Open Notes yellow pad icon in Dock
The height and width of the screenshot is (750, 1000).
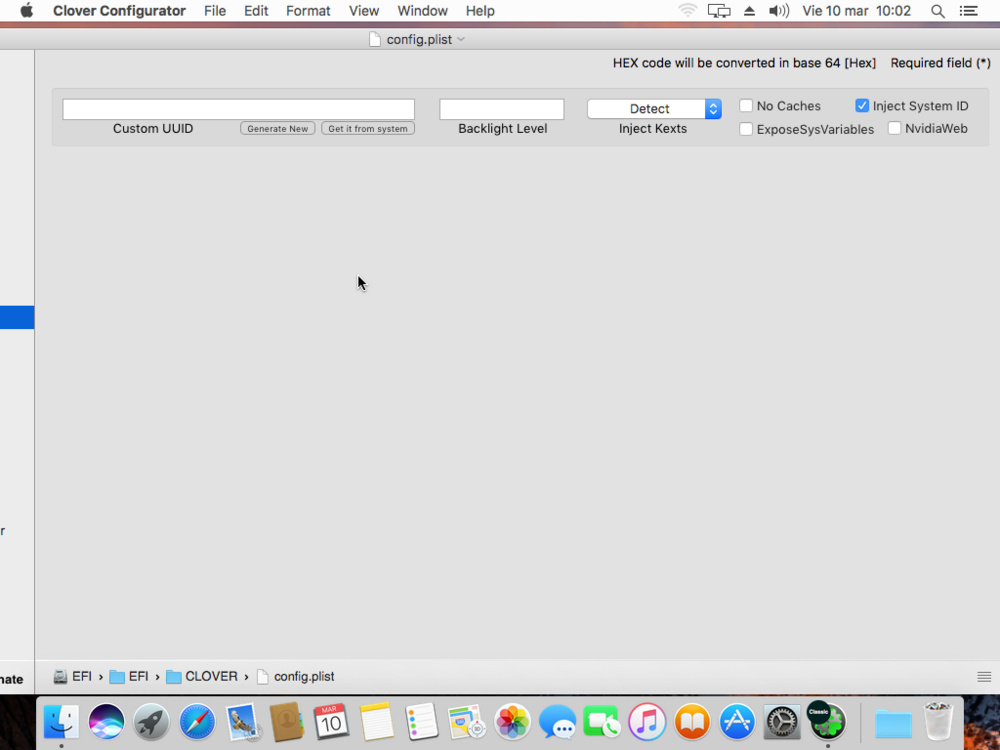(x=376, y=721)
